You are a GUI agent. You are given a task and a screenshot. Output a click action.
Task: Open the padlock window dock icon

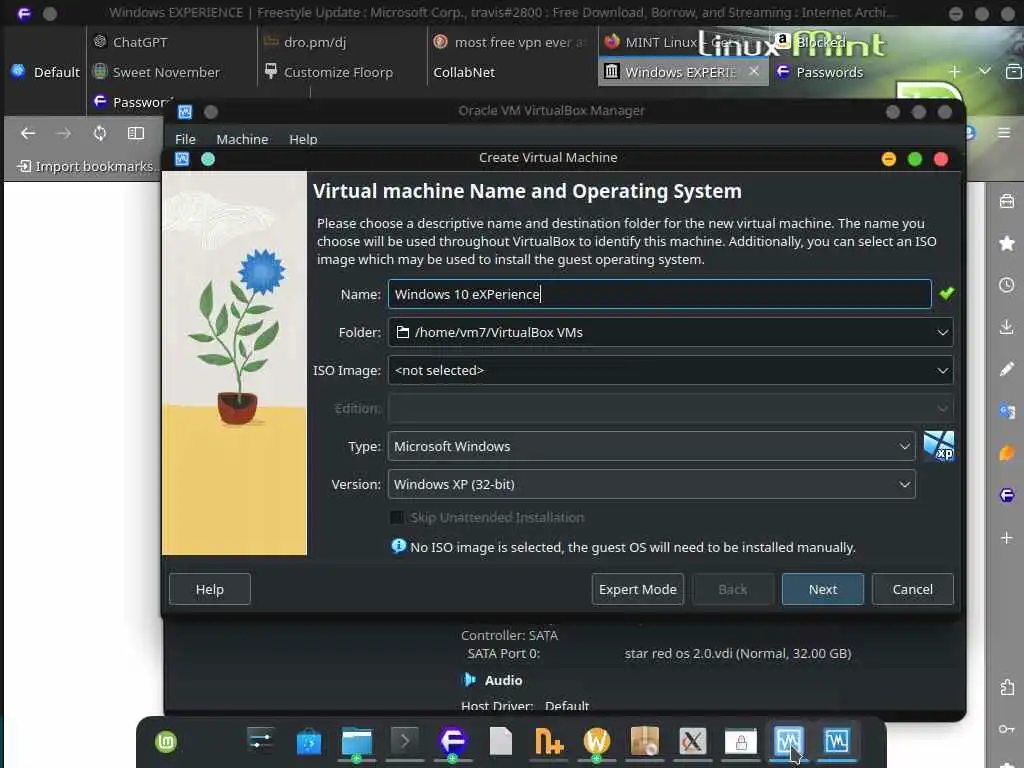click(741, 741)
